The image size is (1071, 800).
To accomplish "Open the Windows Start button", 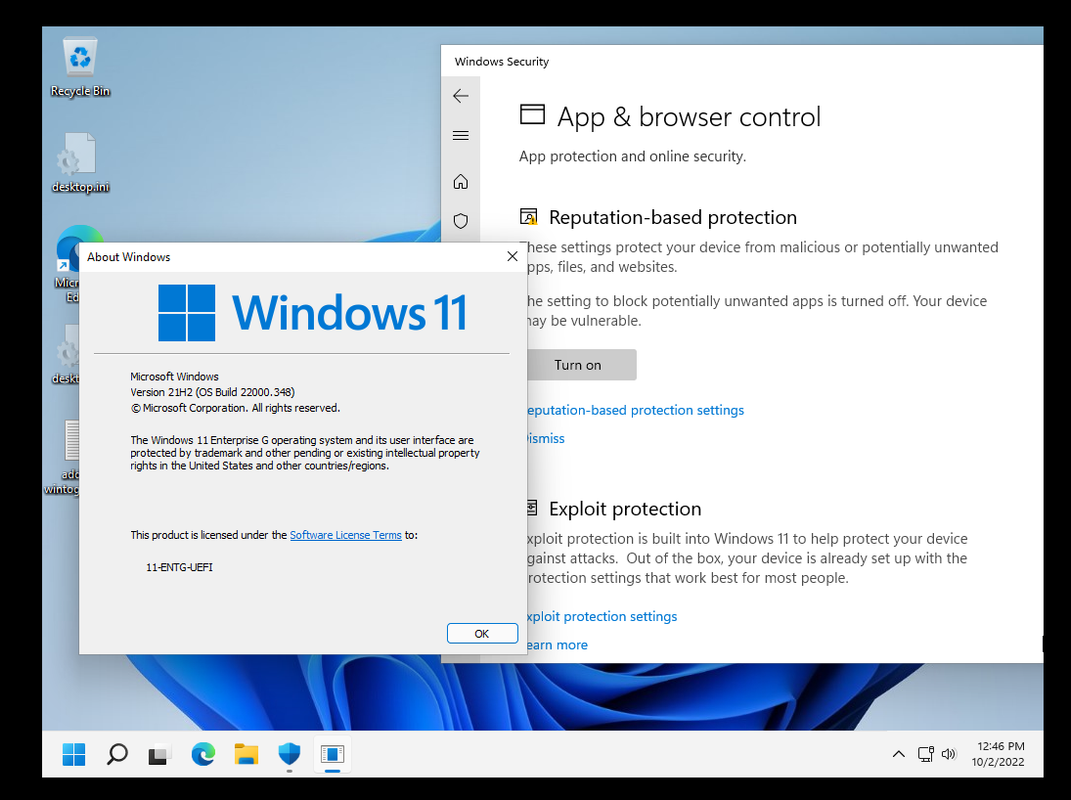I will (x=74, y=754).
